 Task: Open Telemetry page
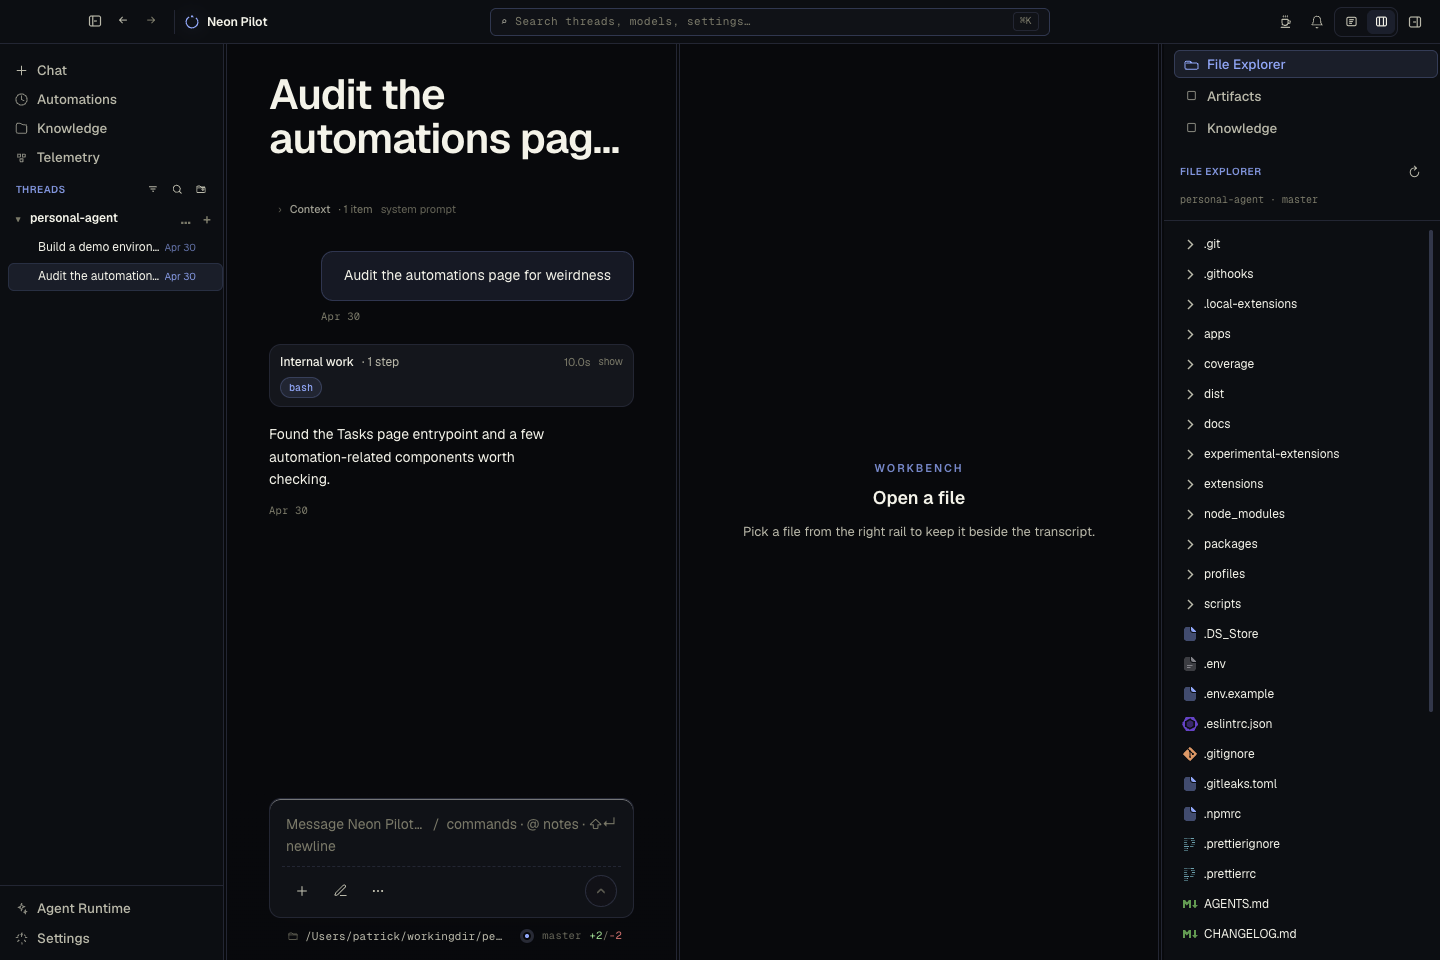(112, 157)
